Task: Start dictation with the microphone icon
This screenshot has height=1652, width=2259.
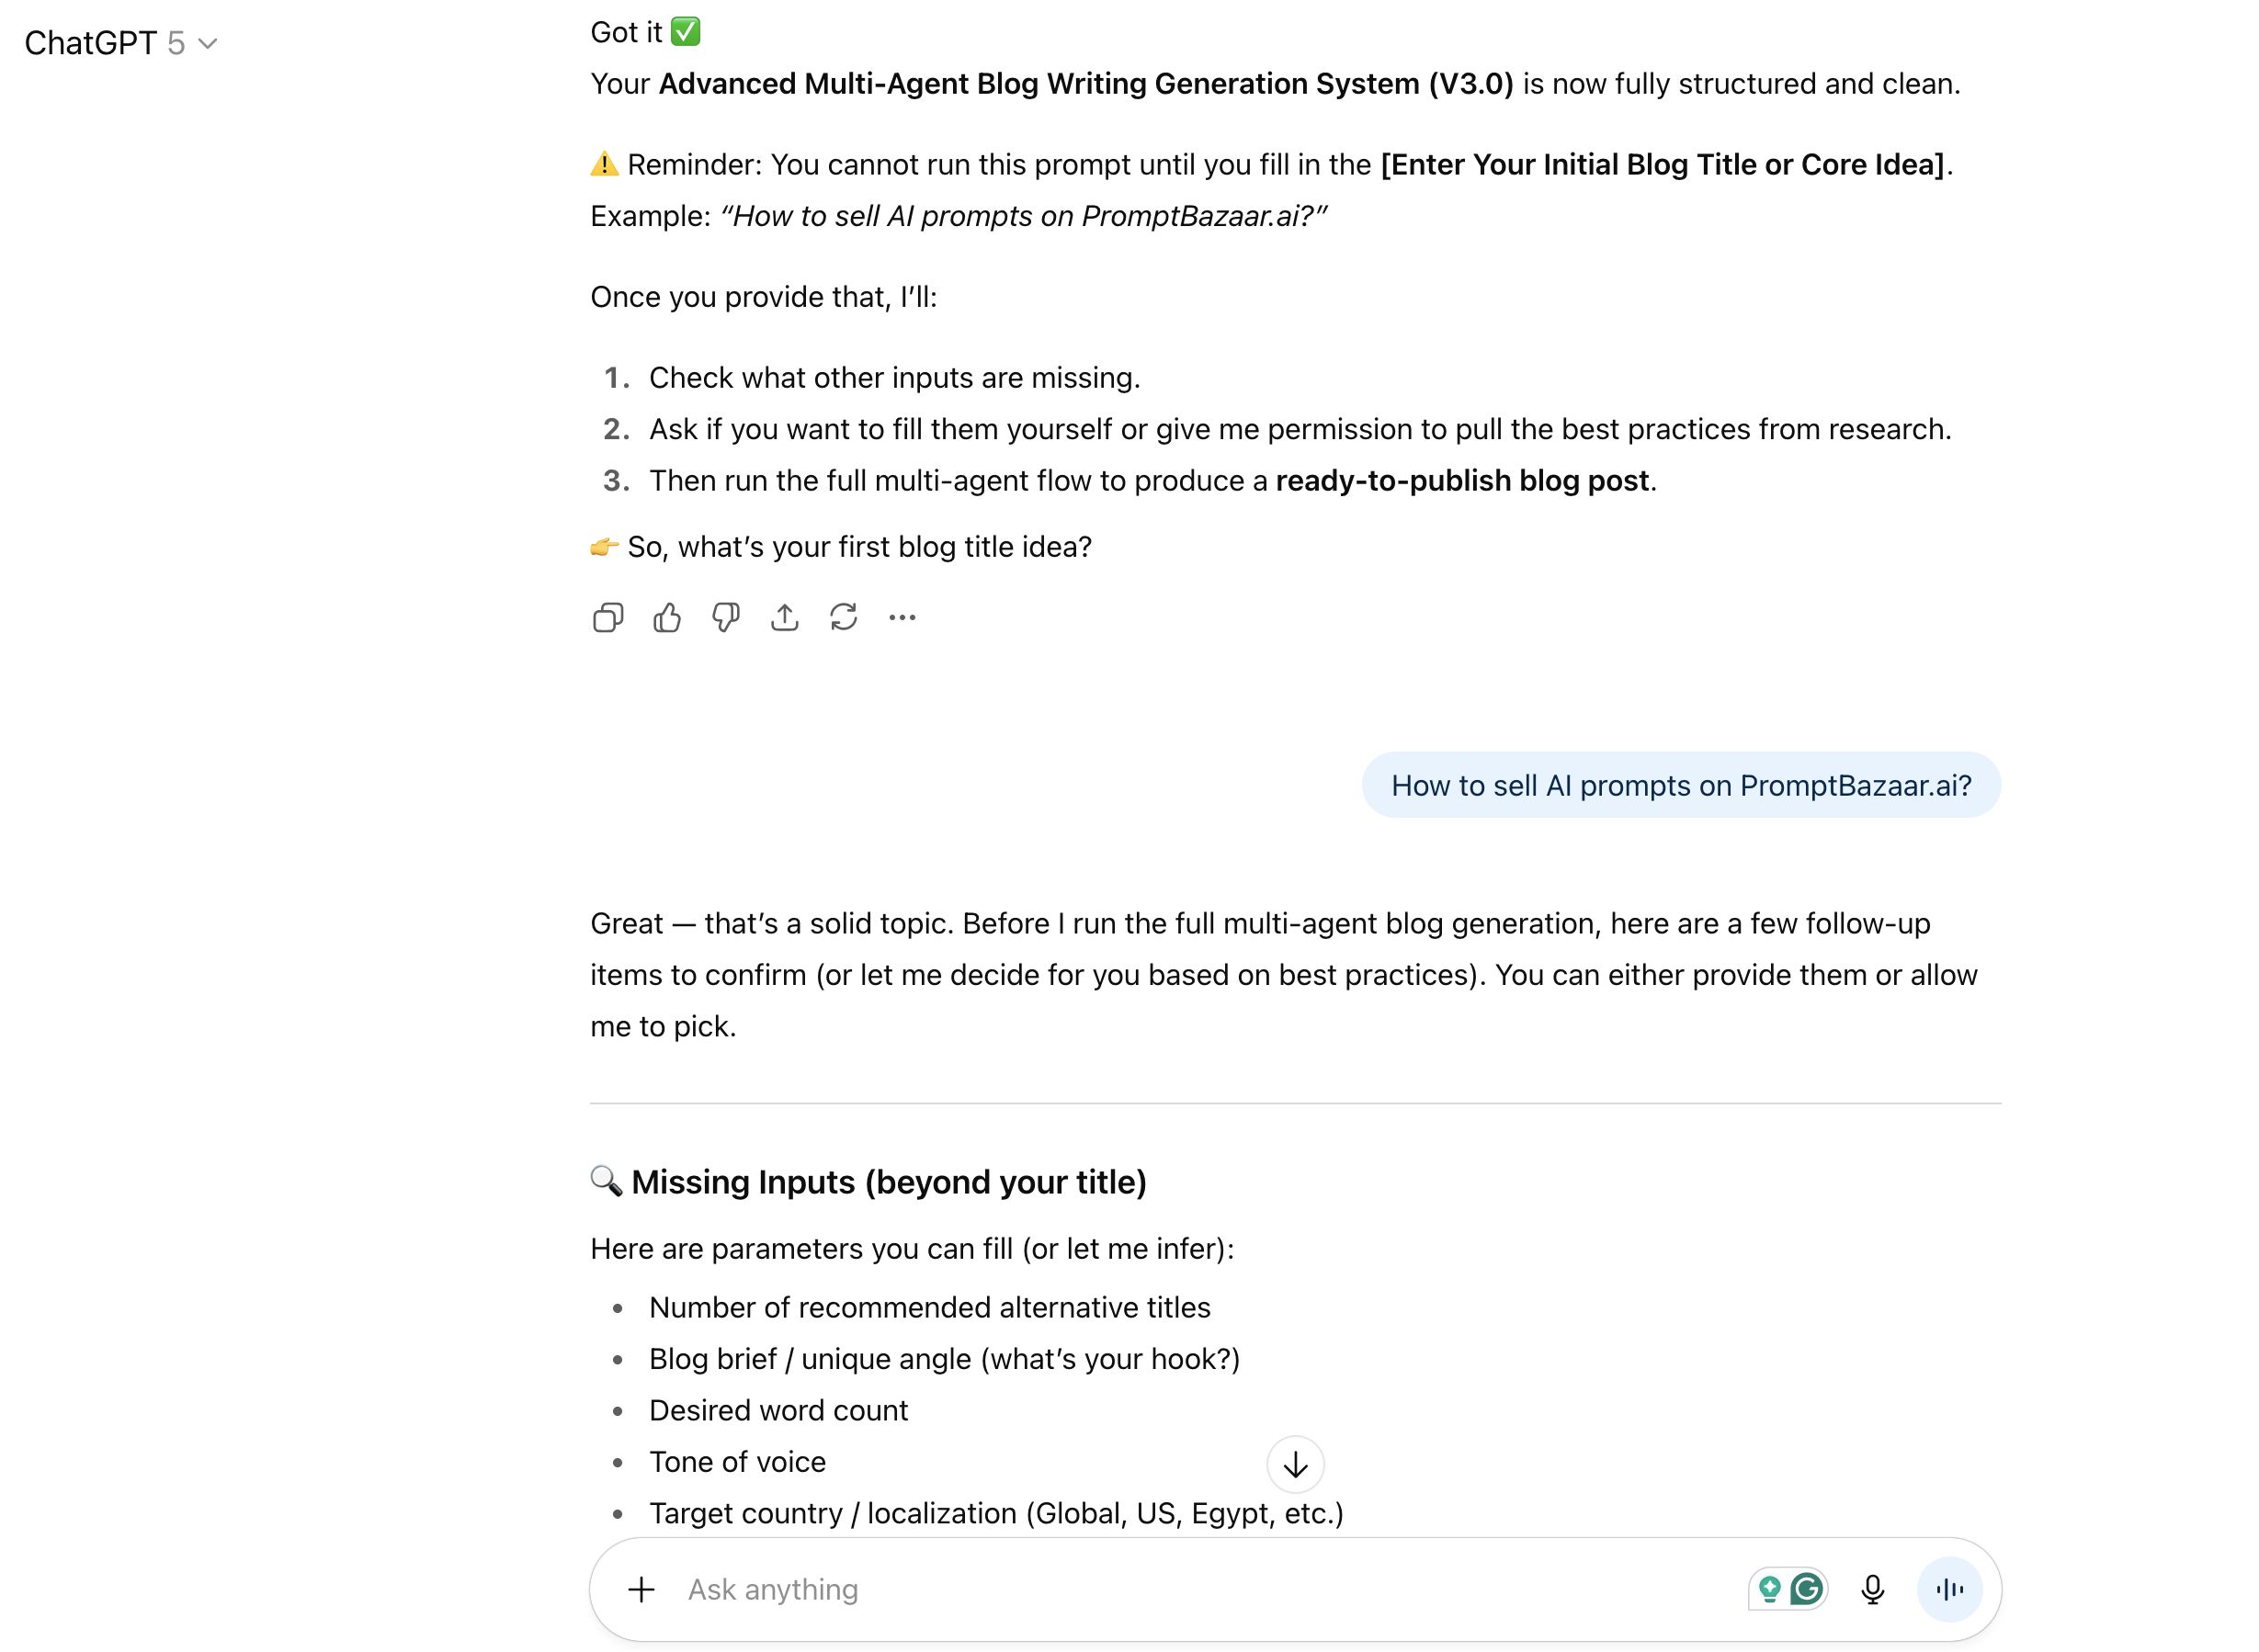Action: pos(1873,1589)
